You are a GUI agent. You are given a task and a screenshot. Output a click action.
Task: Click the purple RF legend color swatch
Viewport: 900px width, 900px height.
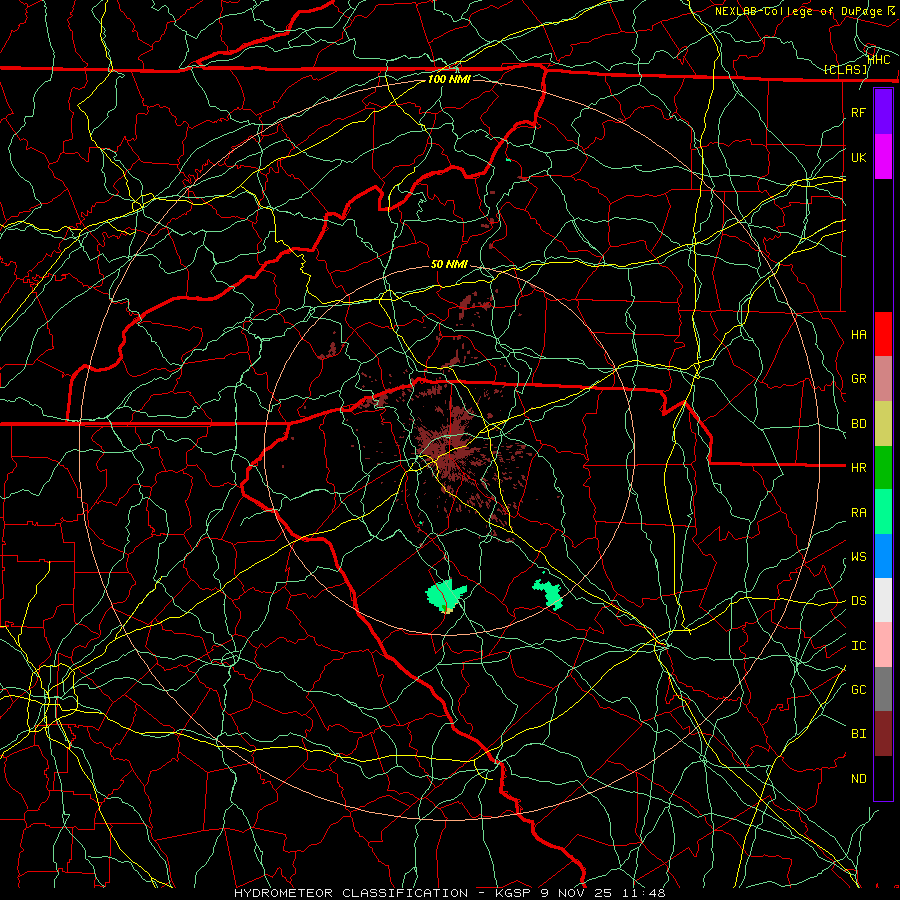[883, 112]
